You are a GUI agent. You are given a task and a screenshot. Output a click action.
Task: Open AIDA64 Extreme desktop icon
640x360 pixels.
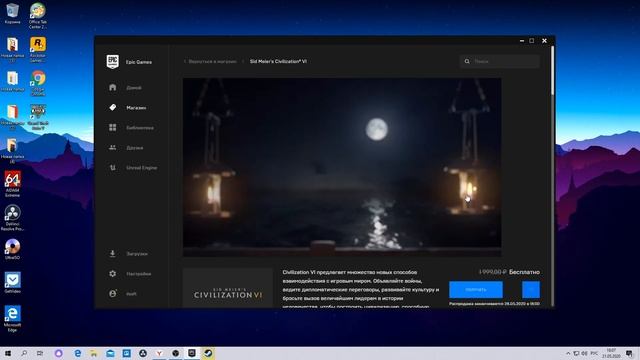12,184
